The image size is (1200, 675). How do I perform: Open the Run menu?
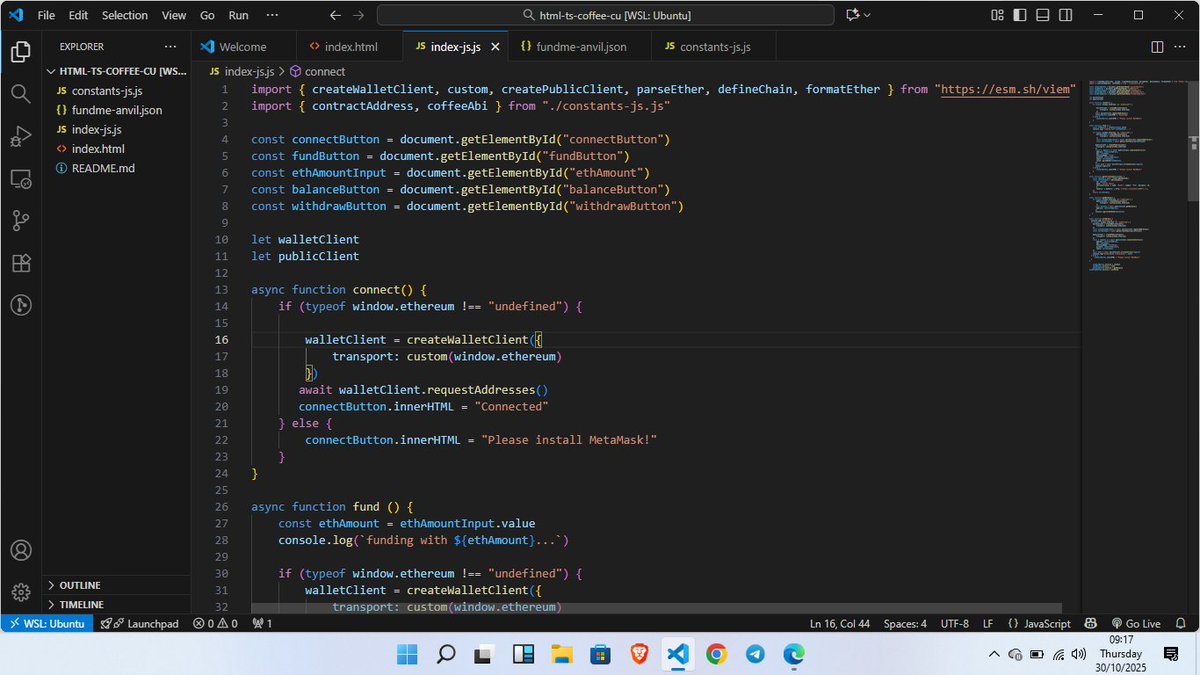(239, 15)
